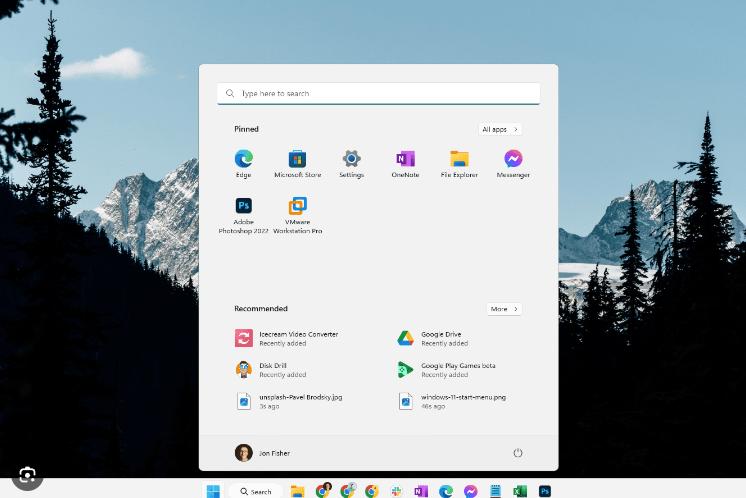Launch Microsoft Store from pinned apps
The height and width of the screenshot is (498, 746).
click(x=297, y=163)
